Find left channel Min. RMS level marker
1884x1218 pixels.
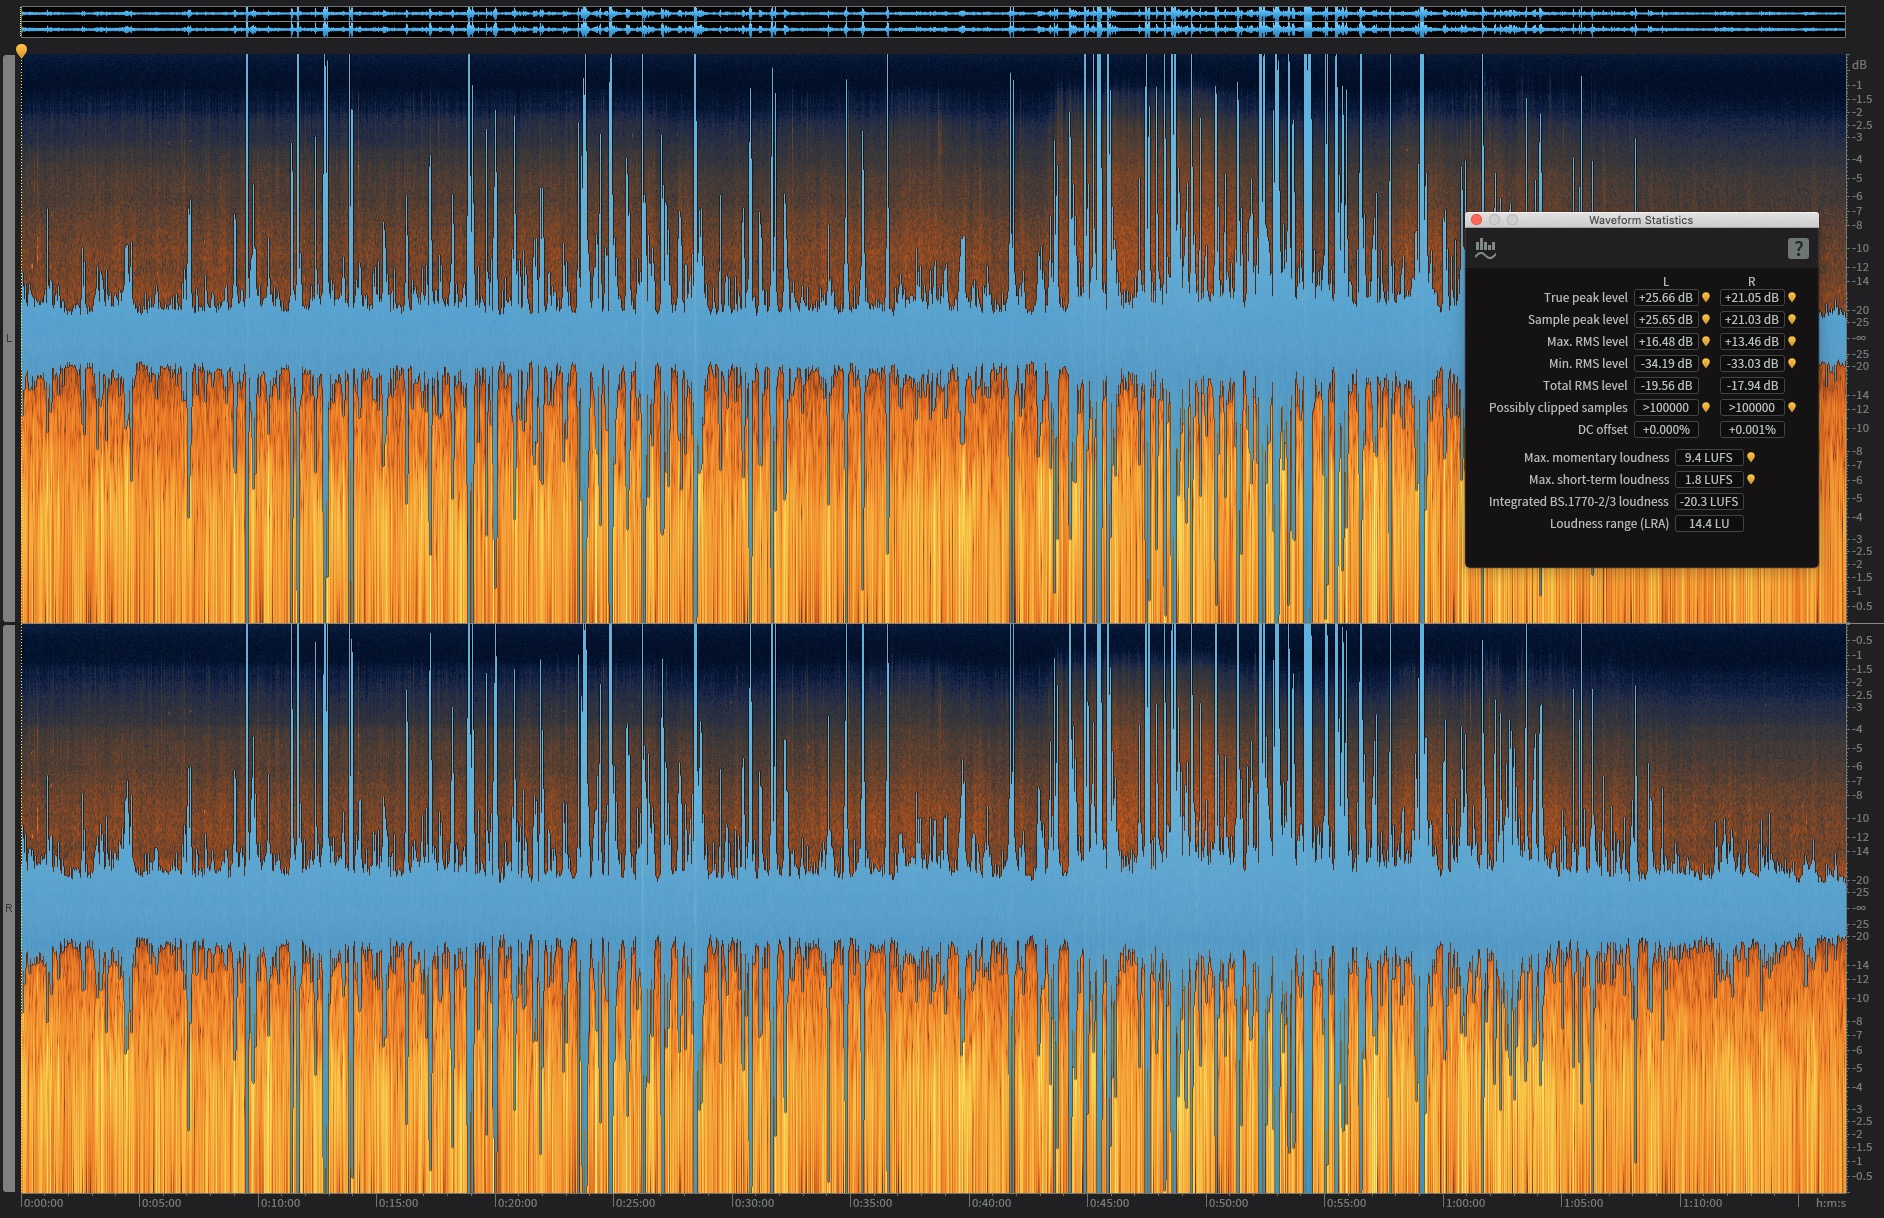pos(1706,363)
